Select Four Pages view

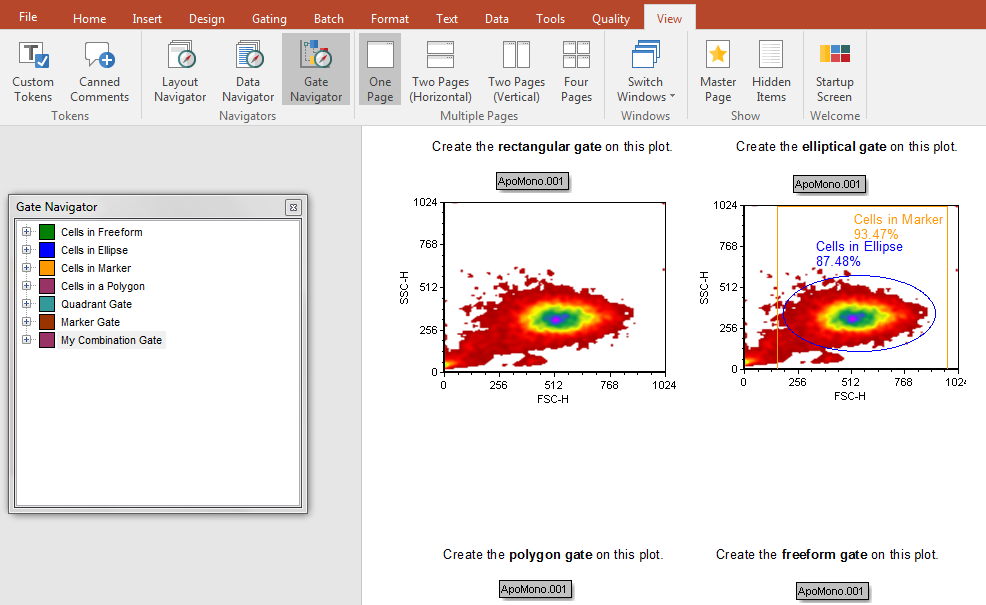tap(576, 72)
